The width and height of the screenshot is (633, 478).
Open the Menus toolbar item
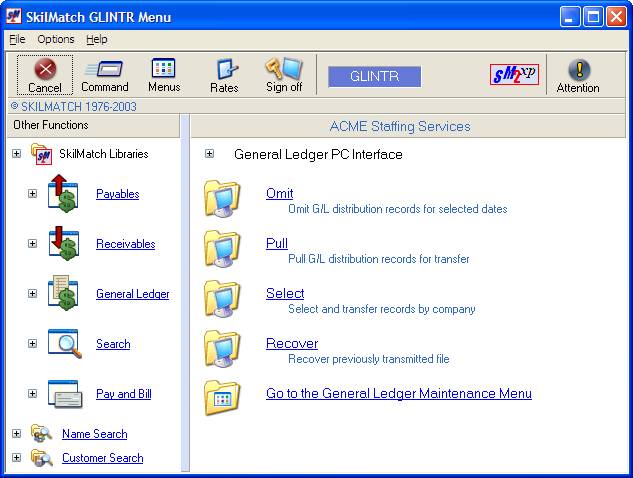[x=164, y=75]
